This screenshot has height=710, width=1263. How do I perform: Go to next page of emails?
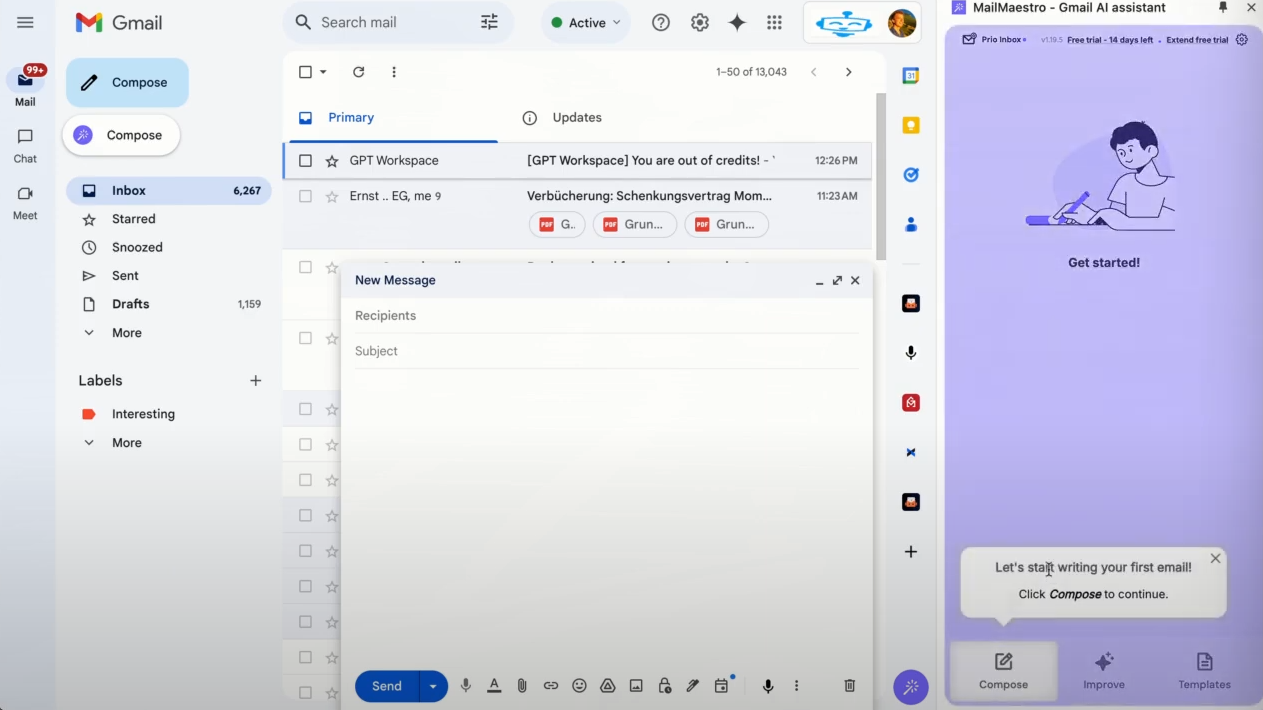(x=849, y=72)
